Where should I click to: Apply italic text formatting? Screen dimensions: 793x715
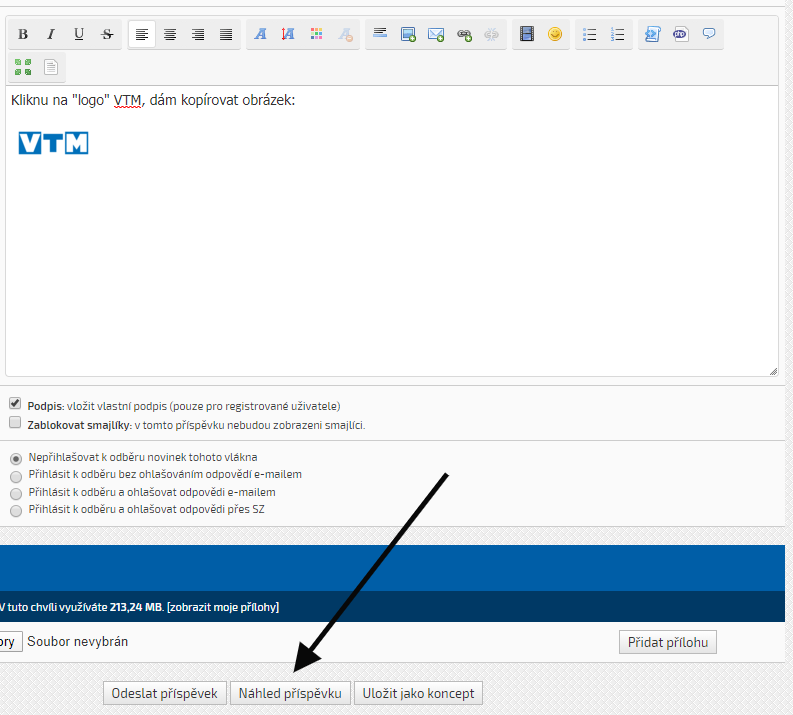(x=51, y=35)
